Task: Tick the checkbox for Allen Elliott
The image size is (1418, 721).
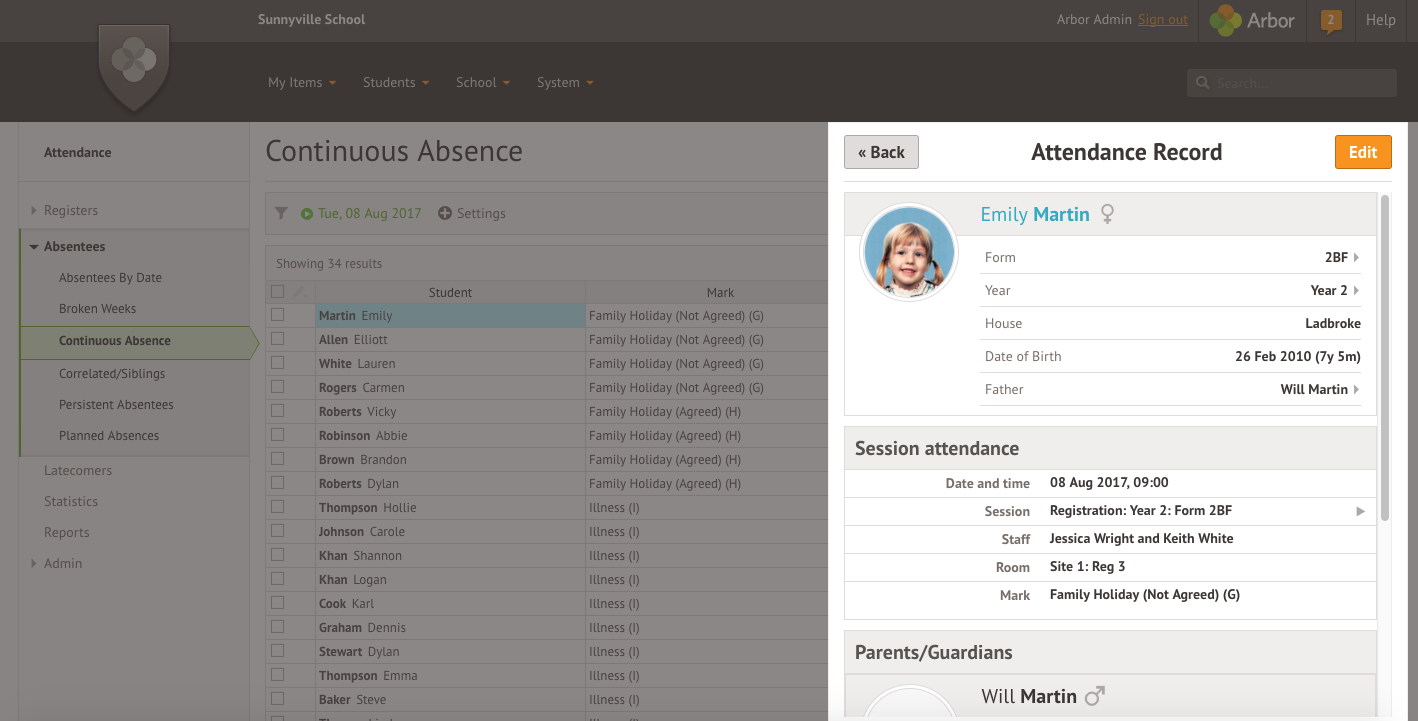Action: point(278,339)
